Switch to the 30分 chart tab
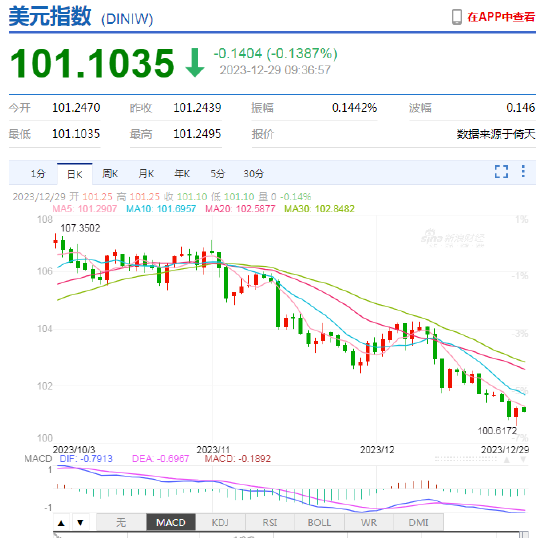 click(253, 174)
